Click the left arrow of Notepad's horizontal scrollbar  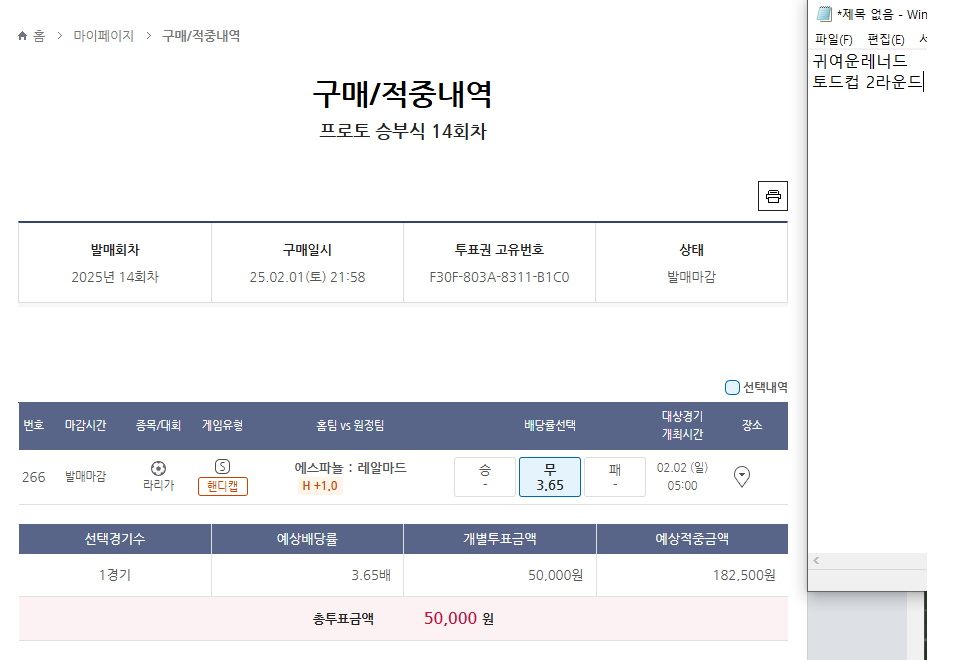[x=817, y=561]
